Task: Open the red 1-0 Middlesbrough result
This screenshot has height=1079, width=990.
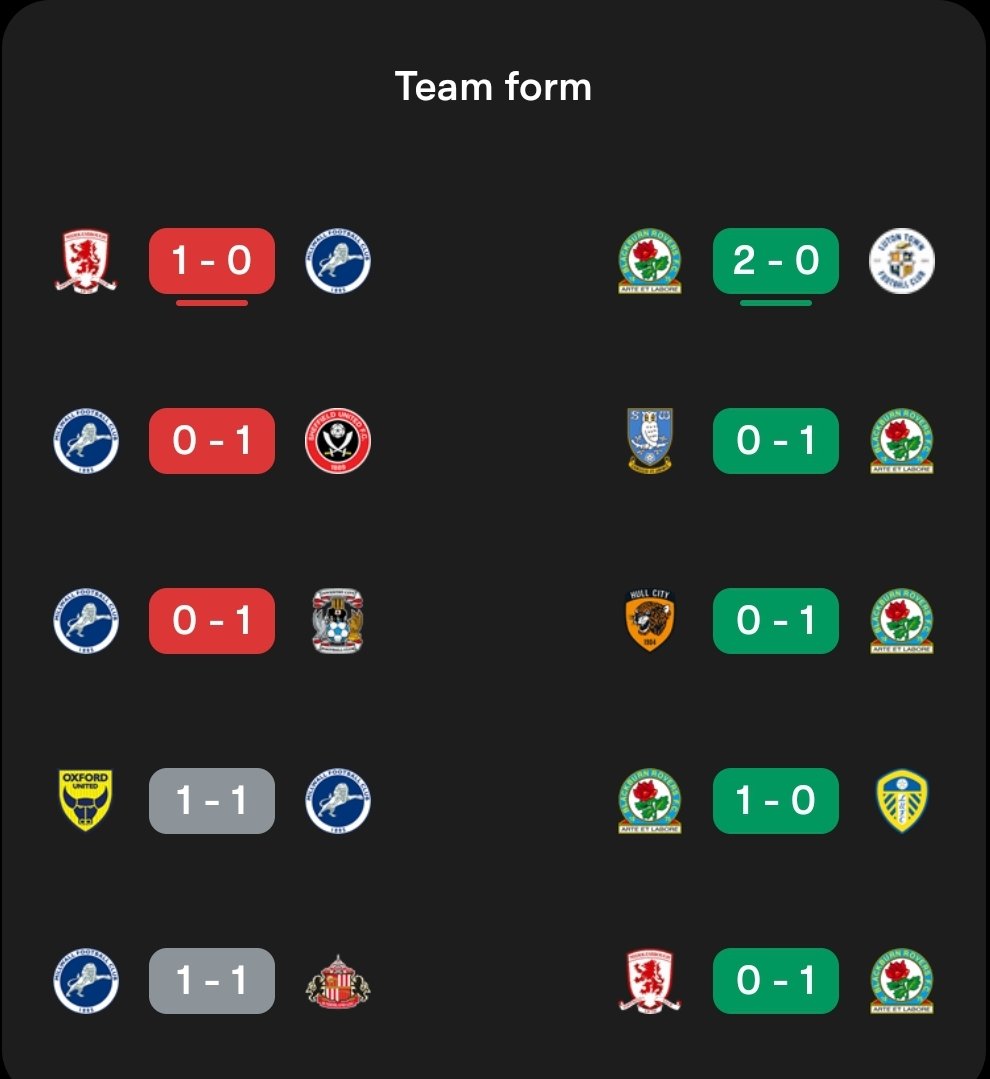Action: click(212, 261)
